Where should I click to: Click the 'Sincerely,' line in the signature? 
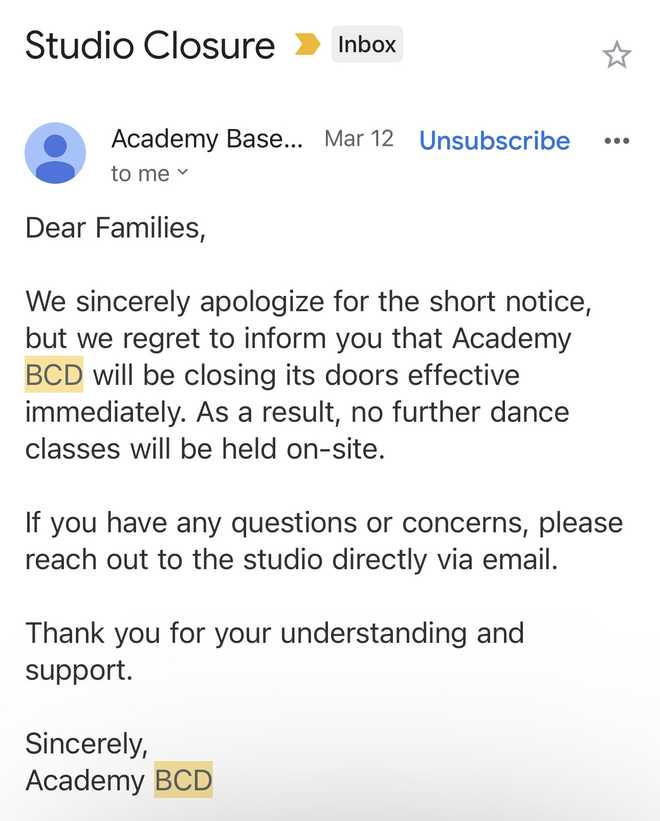tap(88, 743)
